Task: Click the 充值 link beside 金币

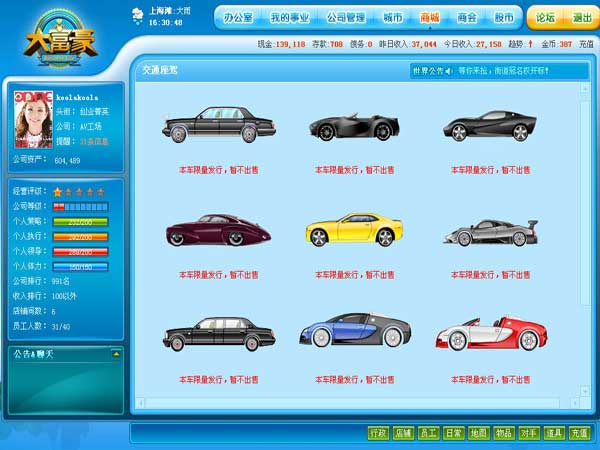Action: (x=586, y=44)
